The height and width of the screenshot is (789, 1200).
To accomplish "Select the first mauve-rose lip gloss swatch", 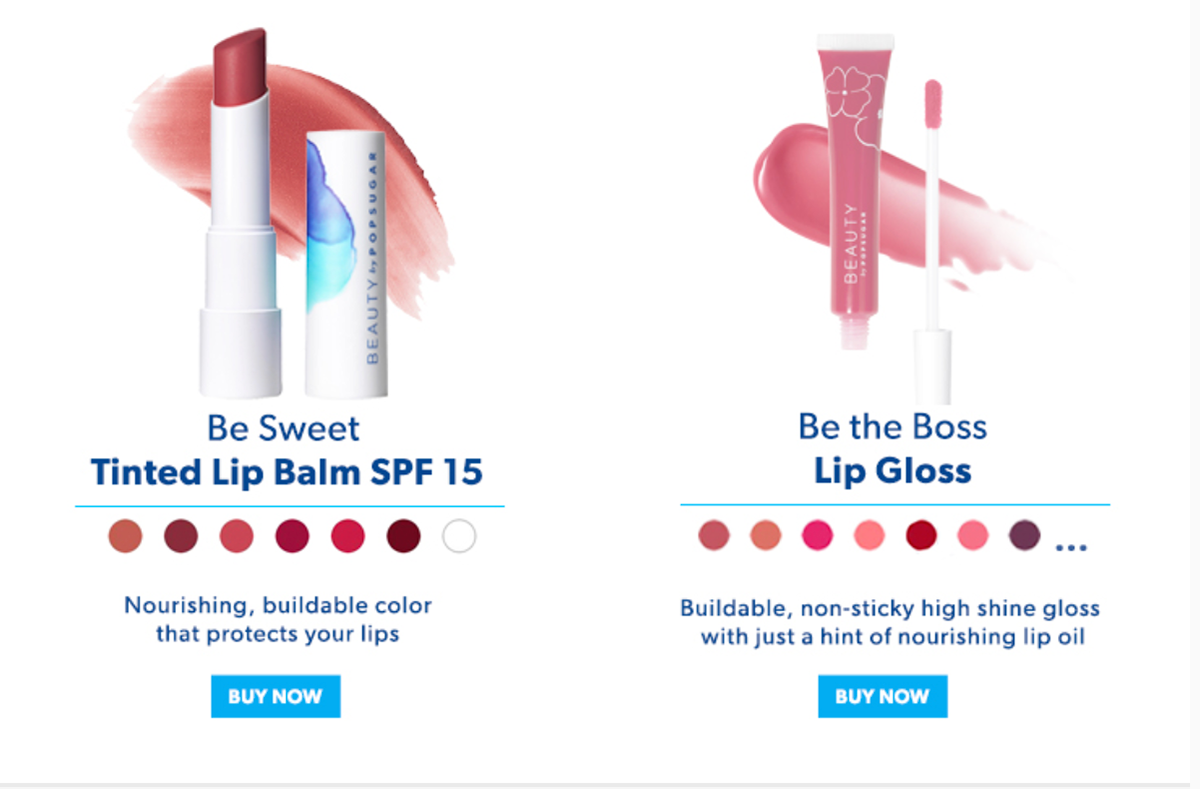I will 714,535.
